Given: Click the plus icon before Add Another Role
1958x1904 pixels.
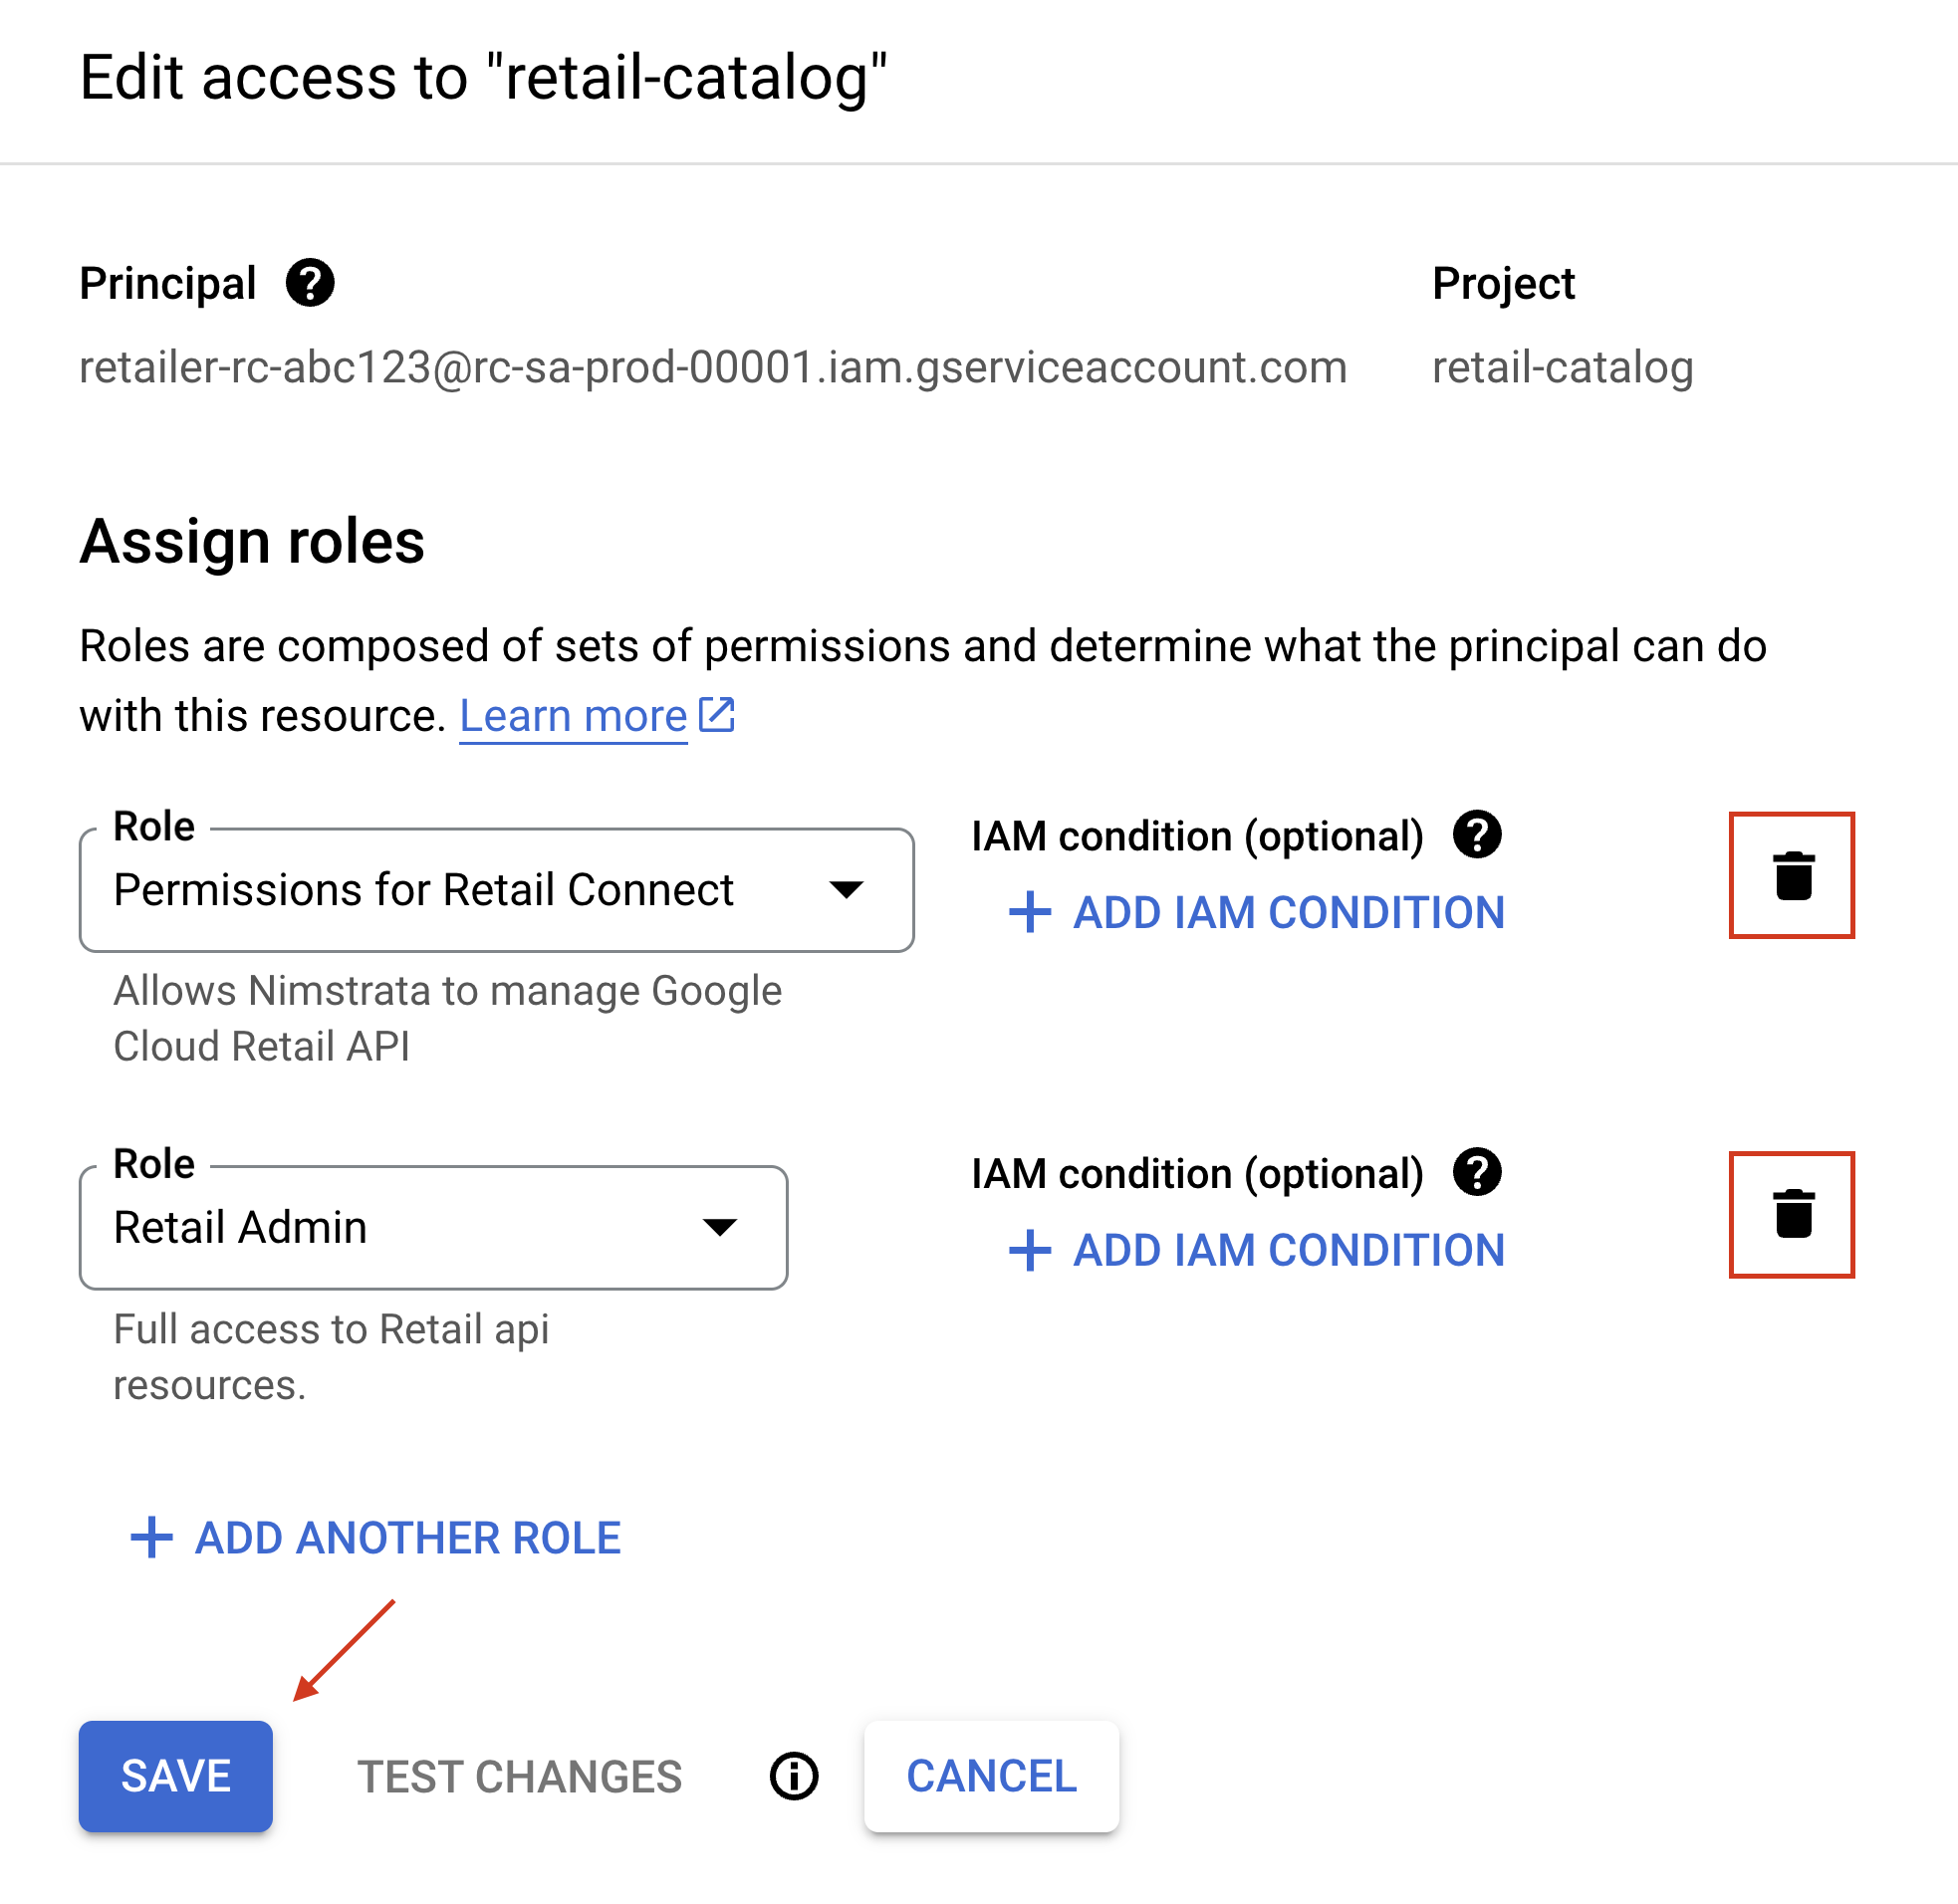Looking at the screenshot, I should point(151,1537).
